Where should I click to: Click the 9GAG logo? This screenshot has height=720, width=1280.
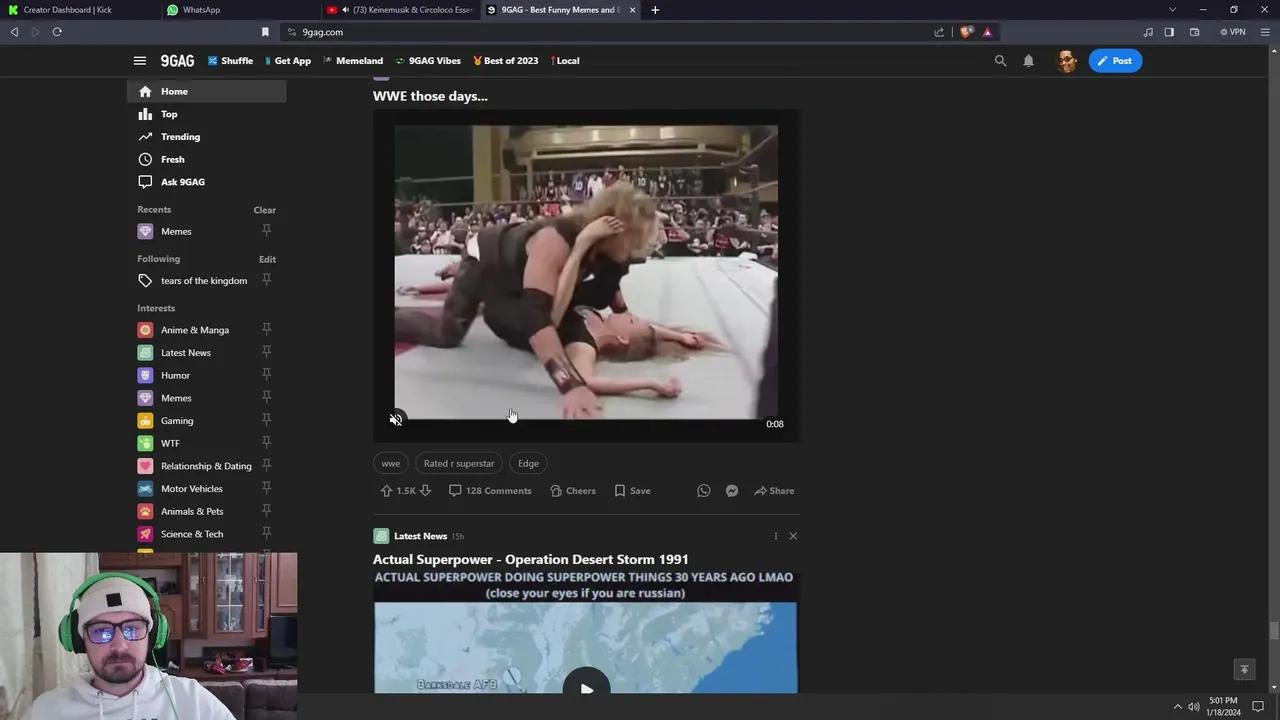pyautogui.click(x=177, y=61)
